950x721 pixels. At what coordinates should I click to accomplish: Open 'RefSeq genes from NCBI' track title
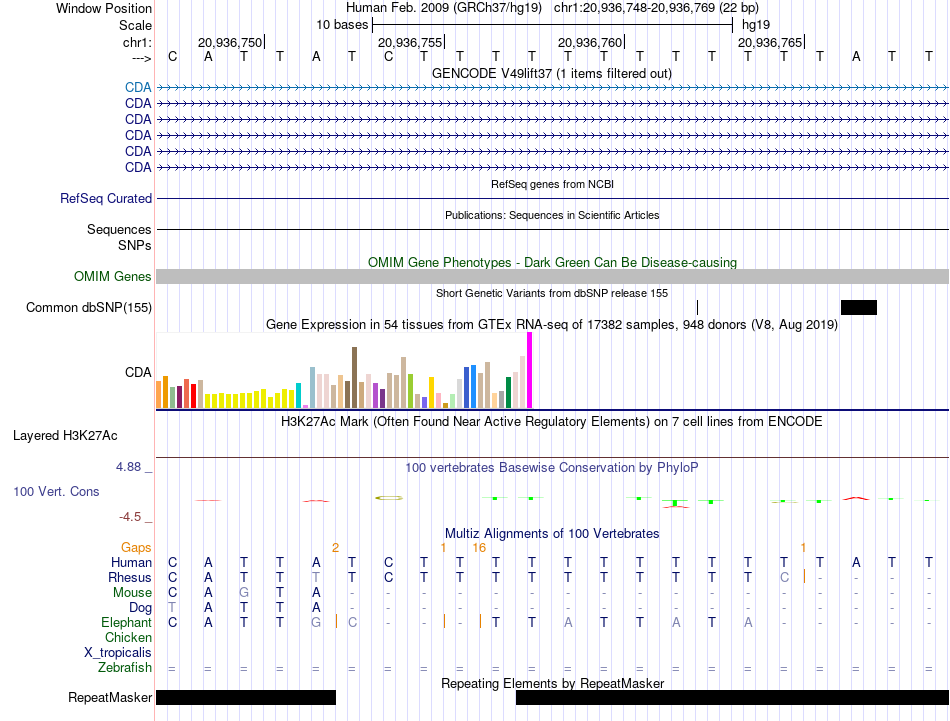point(552,184)
